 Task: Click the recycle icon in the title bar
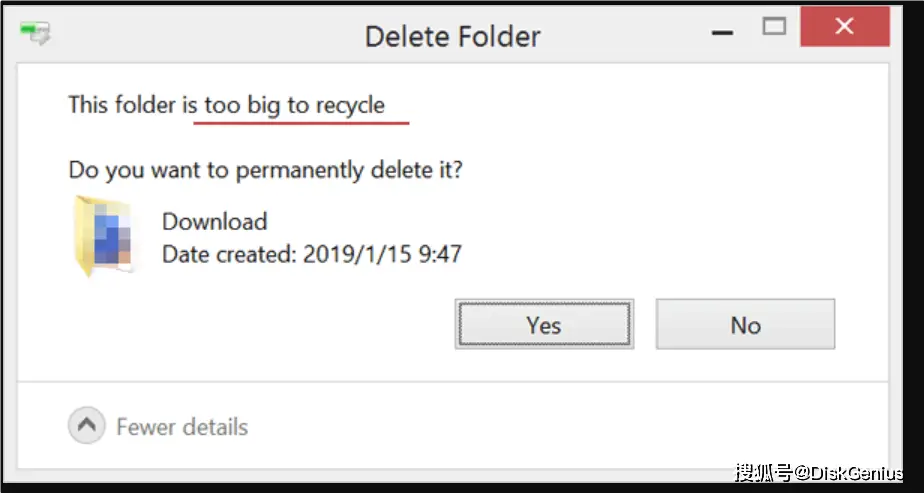pyautogui.click(x=37, y=33)
